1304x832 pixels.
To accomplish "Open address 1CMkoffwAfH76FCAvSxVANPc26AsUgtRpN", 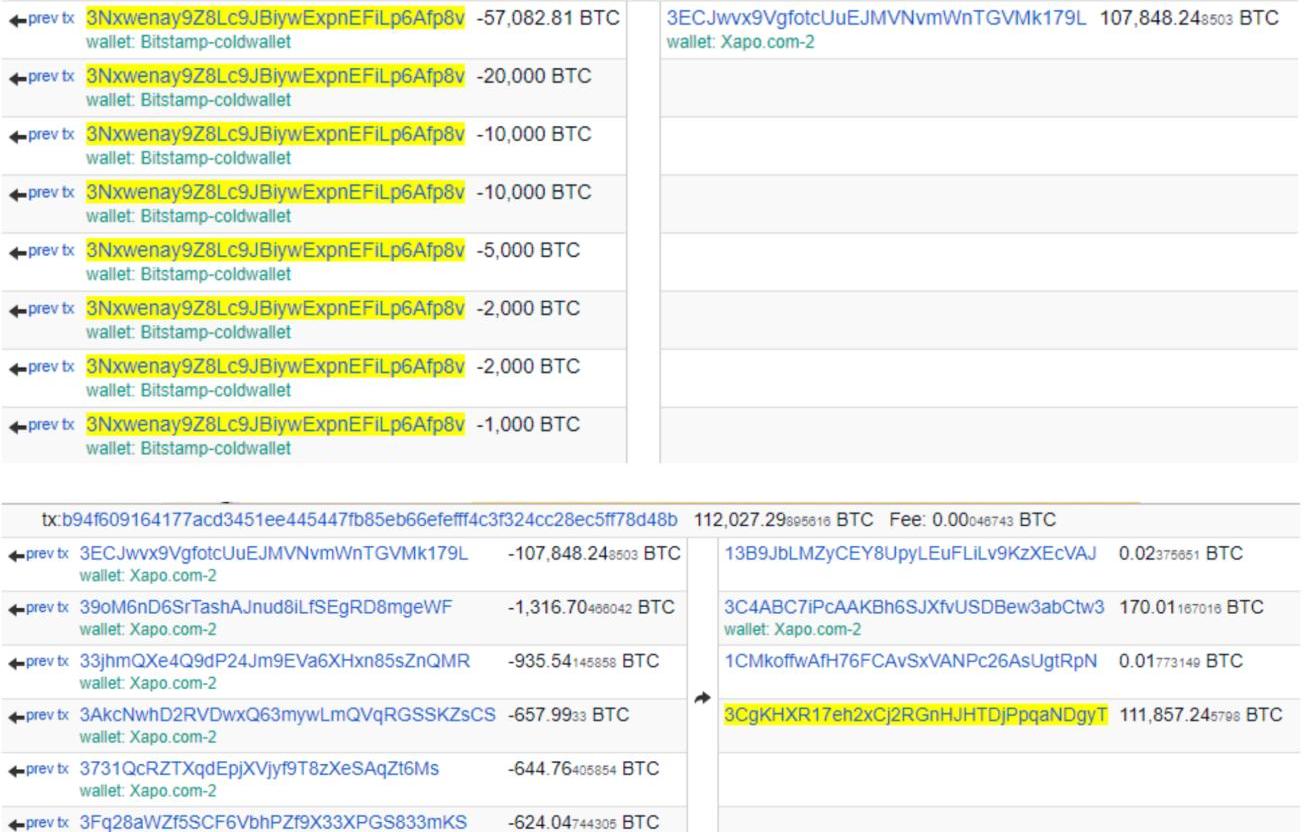I will click(910, 662).
